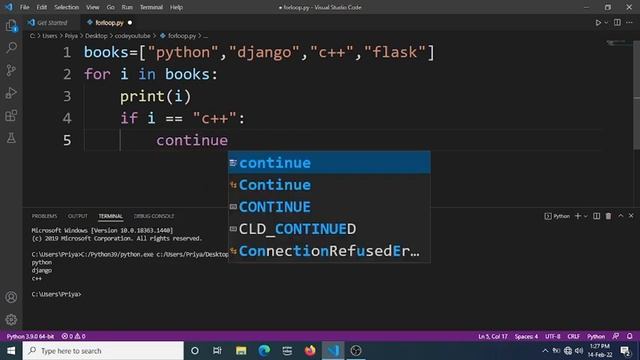Open the editor More Actions ellipsis
Screen dimensions: 640x360
click(x=629, y=22)
